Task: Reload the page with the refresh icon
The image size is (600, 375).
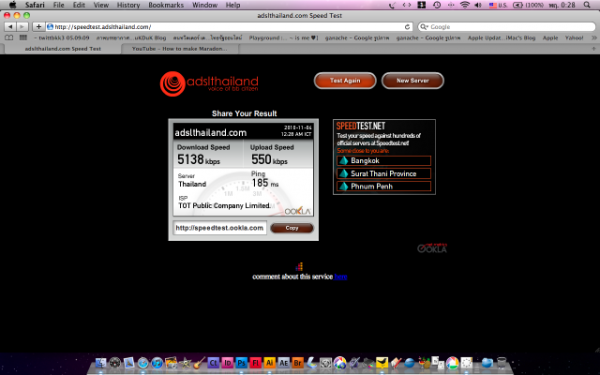Action: [x=407, y=27]
